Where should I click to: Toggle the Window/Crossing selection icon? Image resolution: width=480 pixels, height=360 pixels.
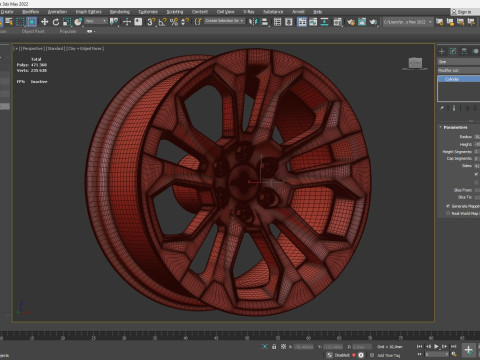32,22
